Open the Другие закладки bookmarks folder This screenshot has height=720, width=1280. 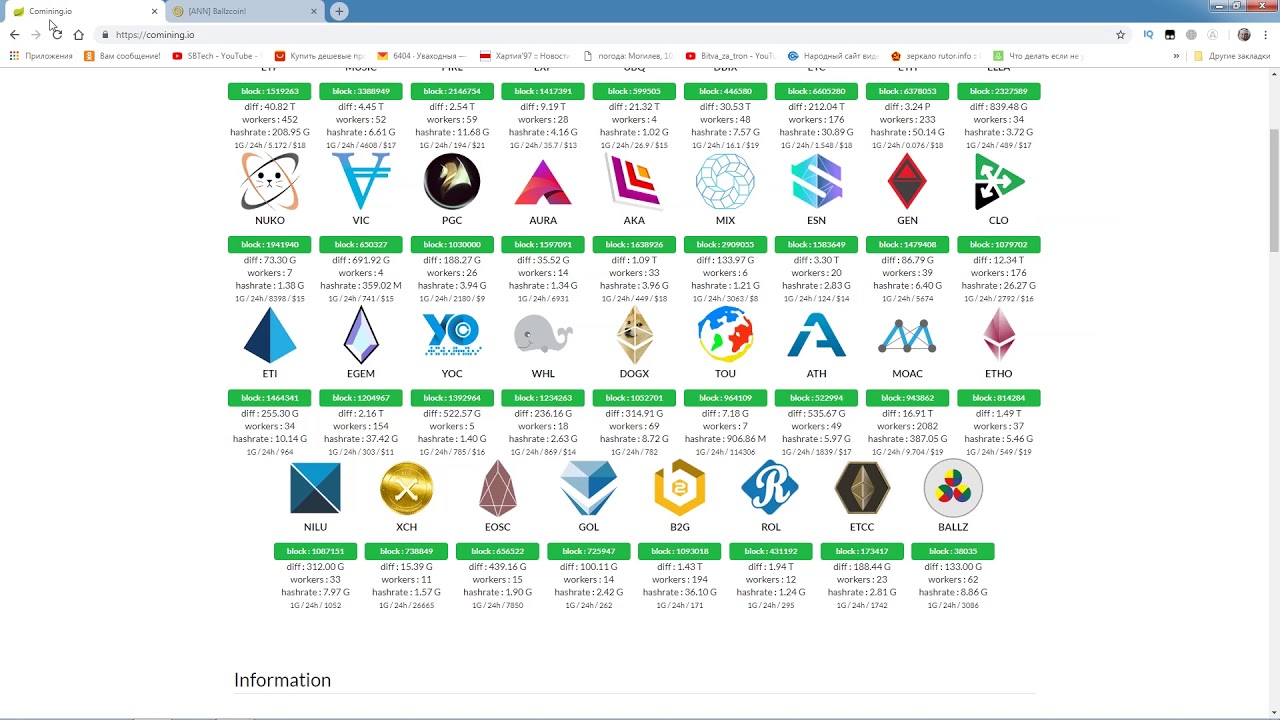[1232, 56]
